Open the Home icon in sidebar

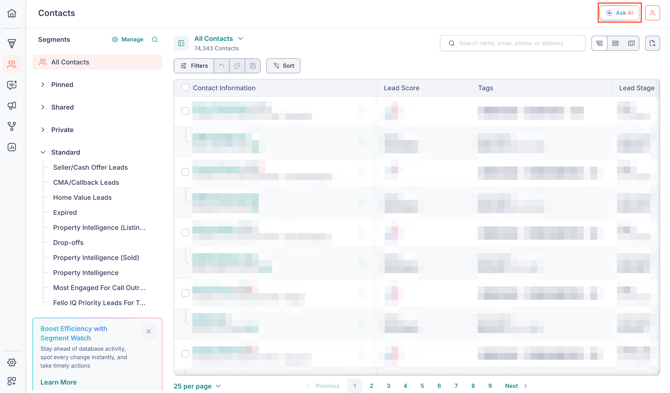pyautogui.click(x=12, y=13)
